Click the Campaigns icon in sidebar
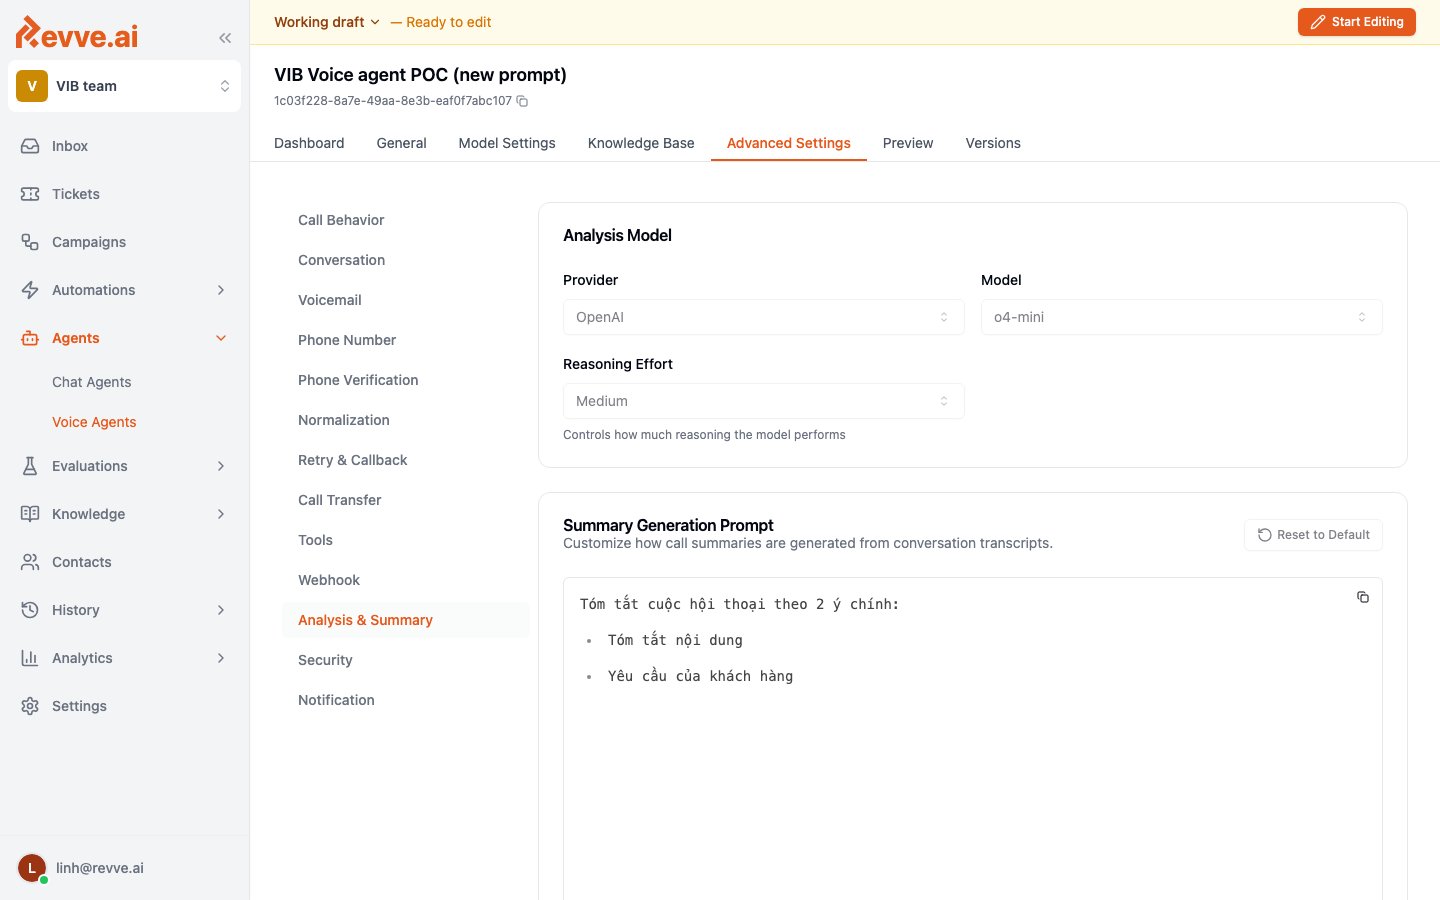Screen dimensions: 1440x900 pos(30,242)
